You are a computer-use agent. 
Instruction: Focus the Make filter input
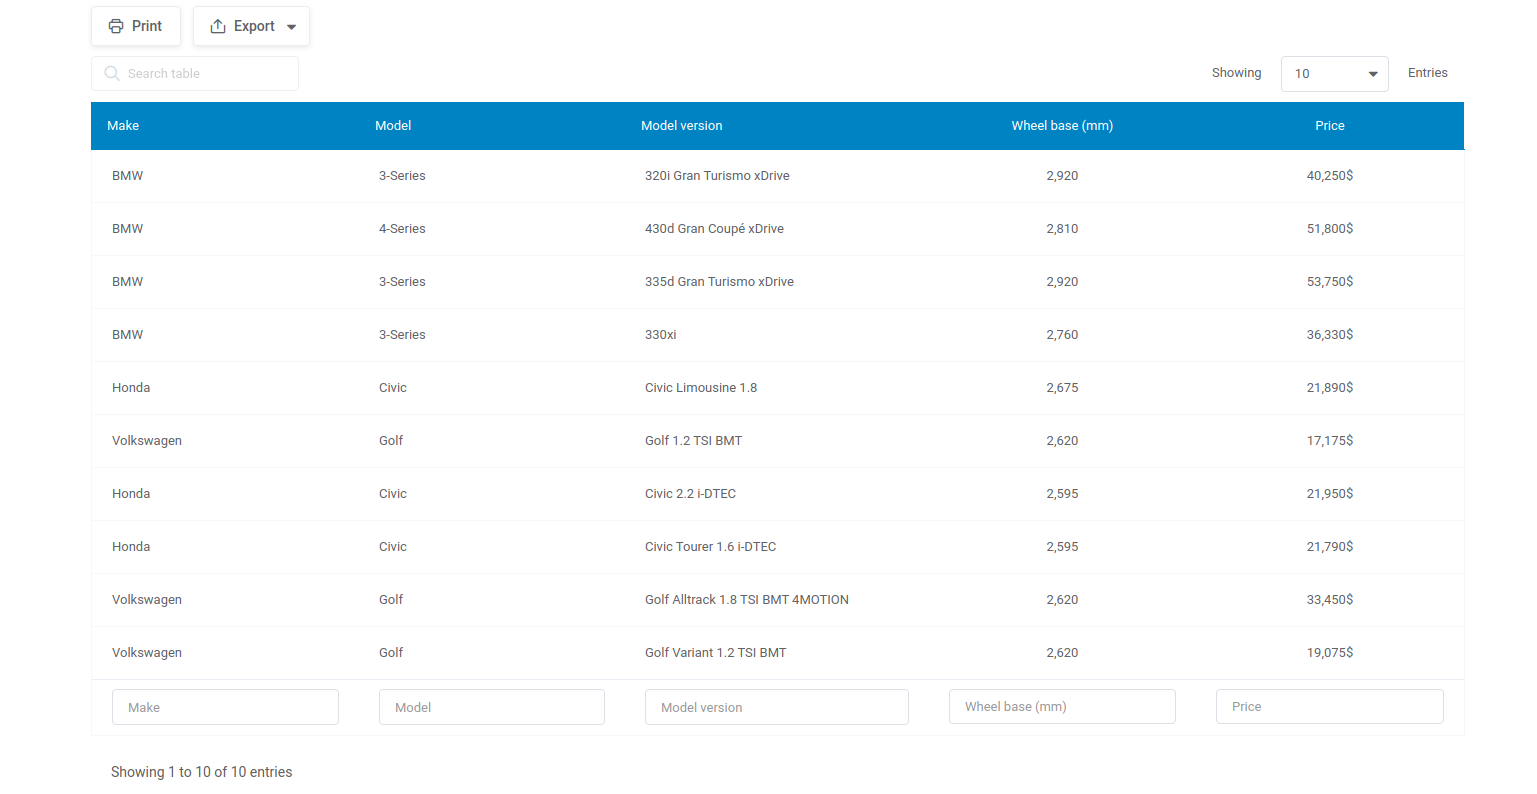225,707
